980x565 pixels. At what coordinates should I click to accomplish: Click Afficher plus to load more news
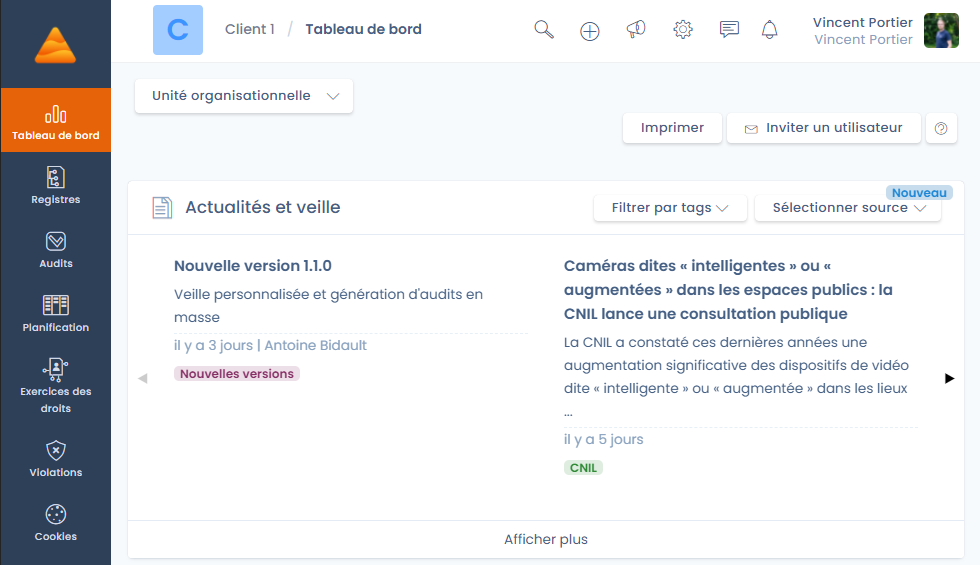[x=545, y=539]
